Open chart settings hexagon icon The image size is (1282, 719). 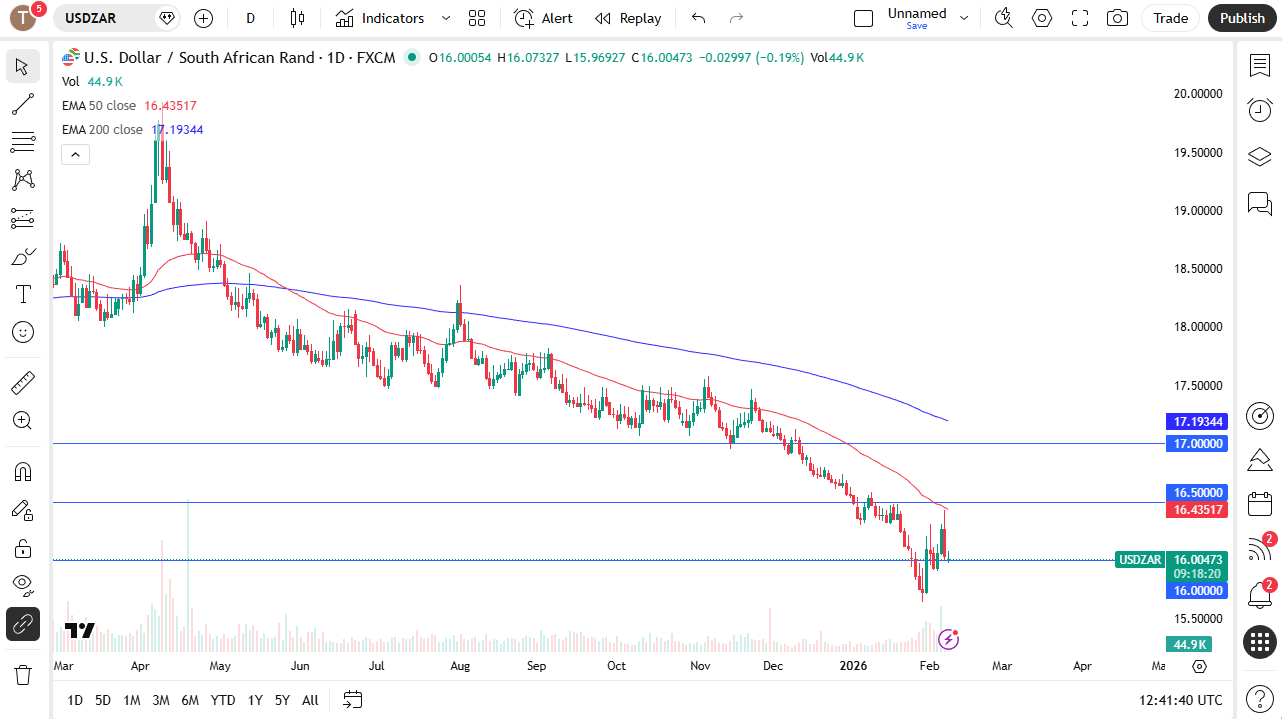[1042, 18]
